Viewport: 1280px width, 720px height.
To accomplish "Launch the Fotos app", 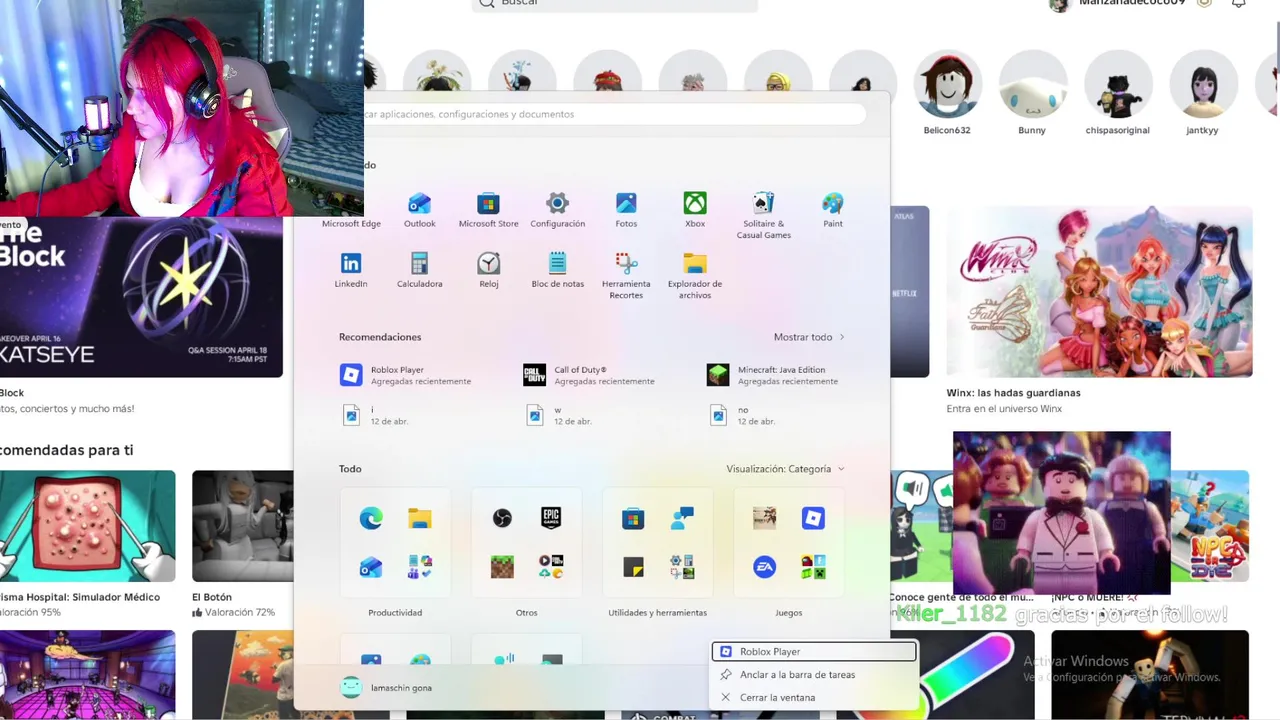I will (626, 204).
